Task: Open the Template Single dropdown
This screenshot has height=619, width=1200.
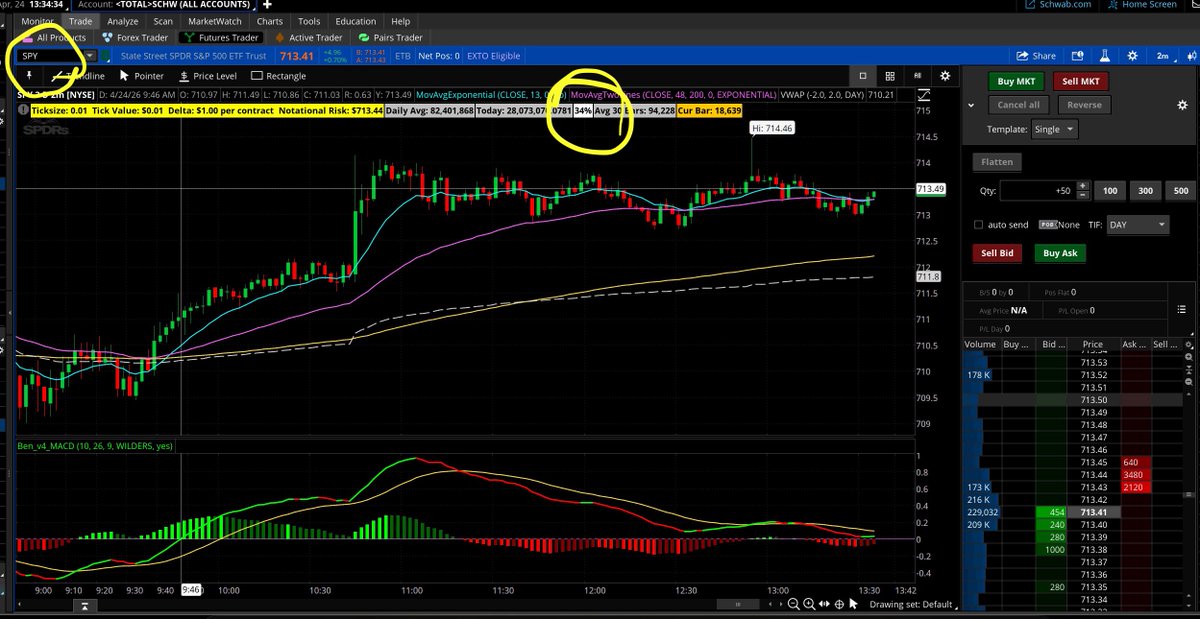Action: pyautogui.click(x=1055, y=130)
